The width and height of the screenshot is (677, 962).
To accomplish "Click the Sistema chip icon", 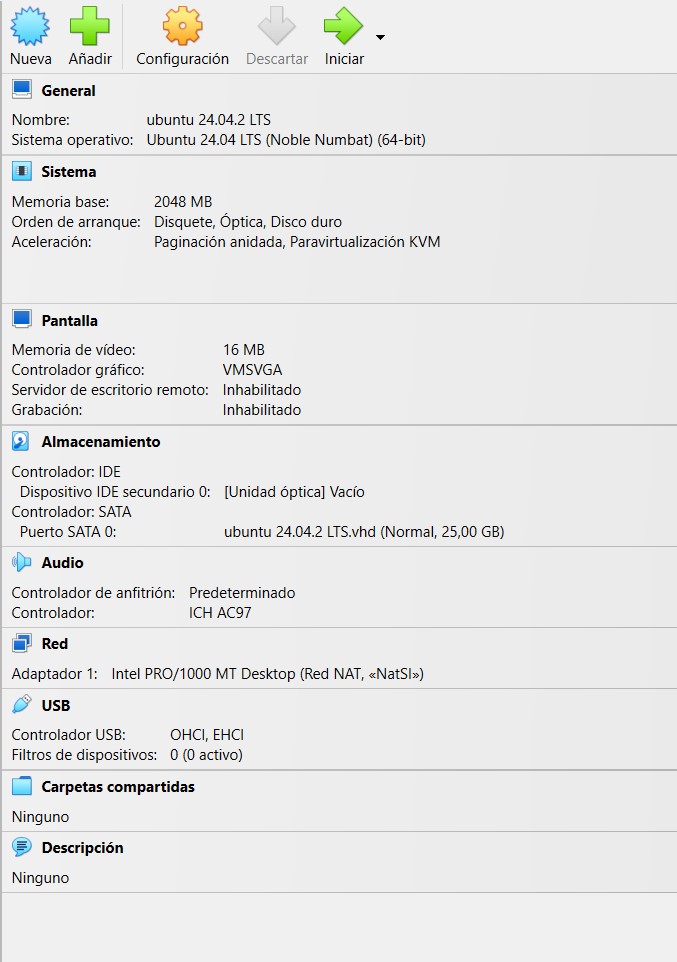I will (21, 171).
